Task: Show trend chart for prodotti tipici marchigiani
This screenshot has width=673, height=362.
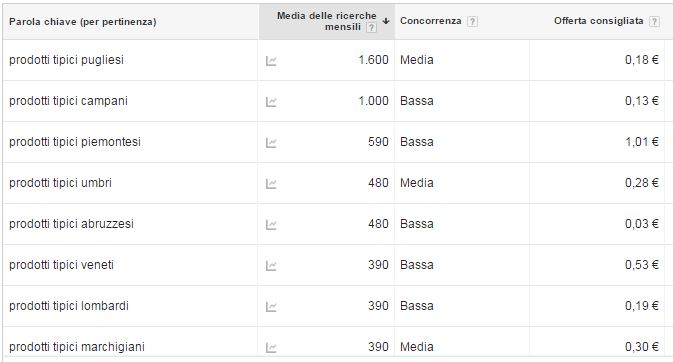Action: [x=271, y=347]
